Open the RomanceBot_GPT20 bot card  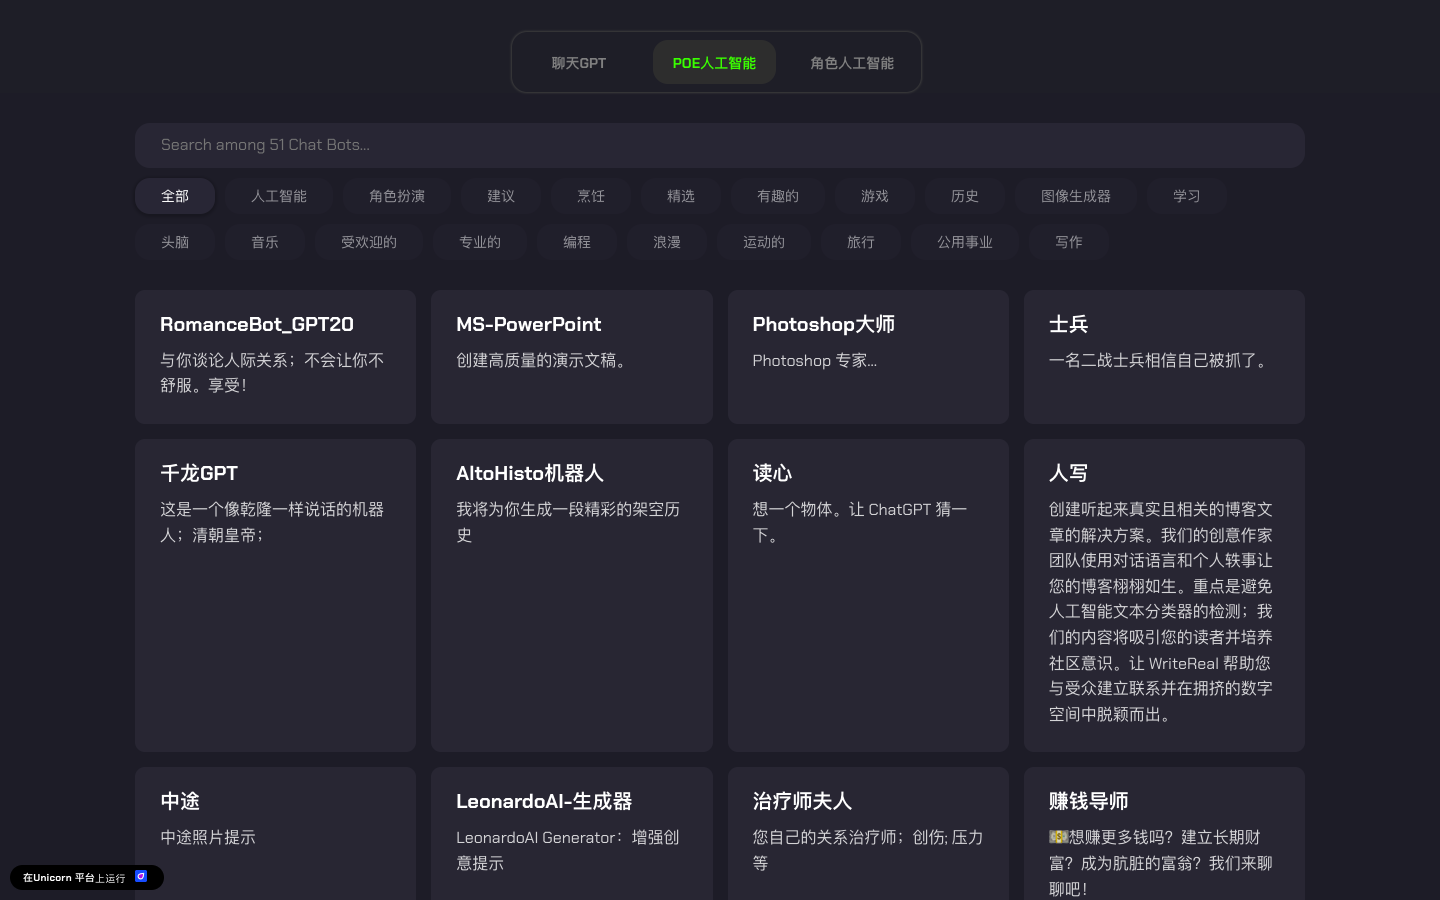point(275,356)
